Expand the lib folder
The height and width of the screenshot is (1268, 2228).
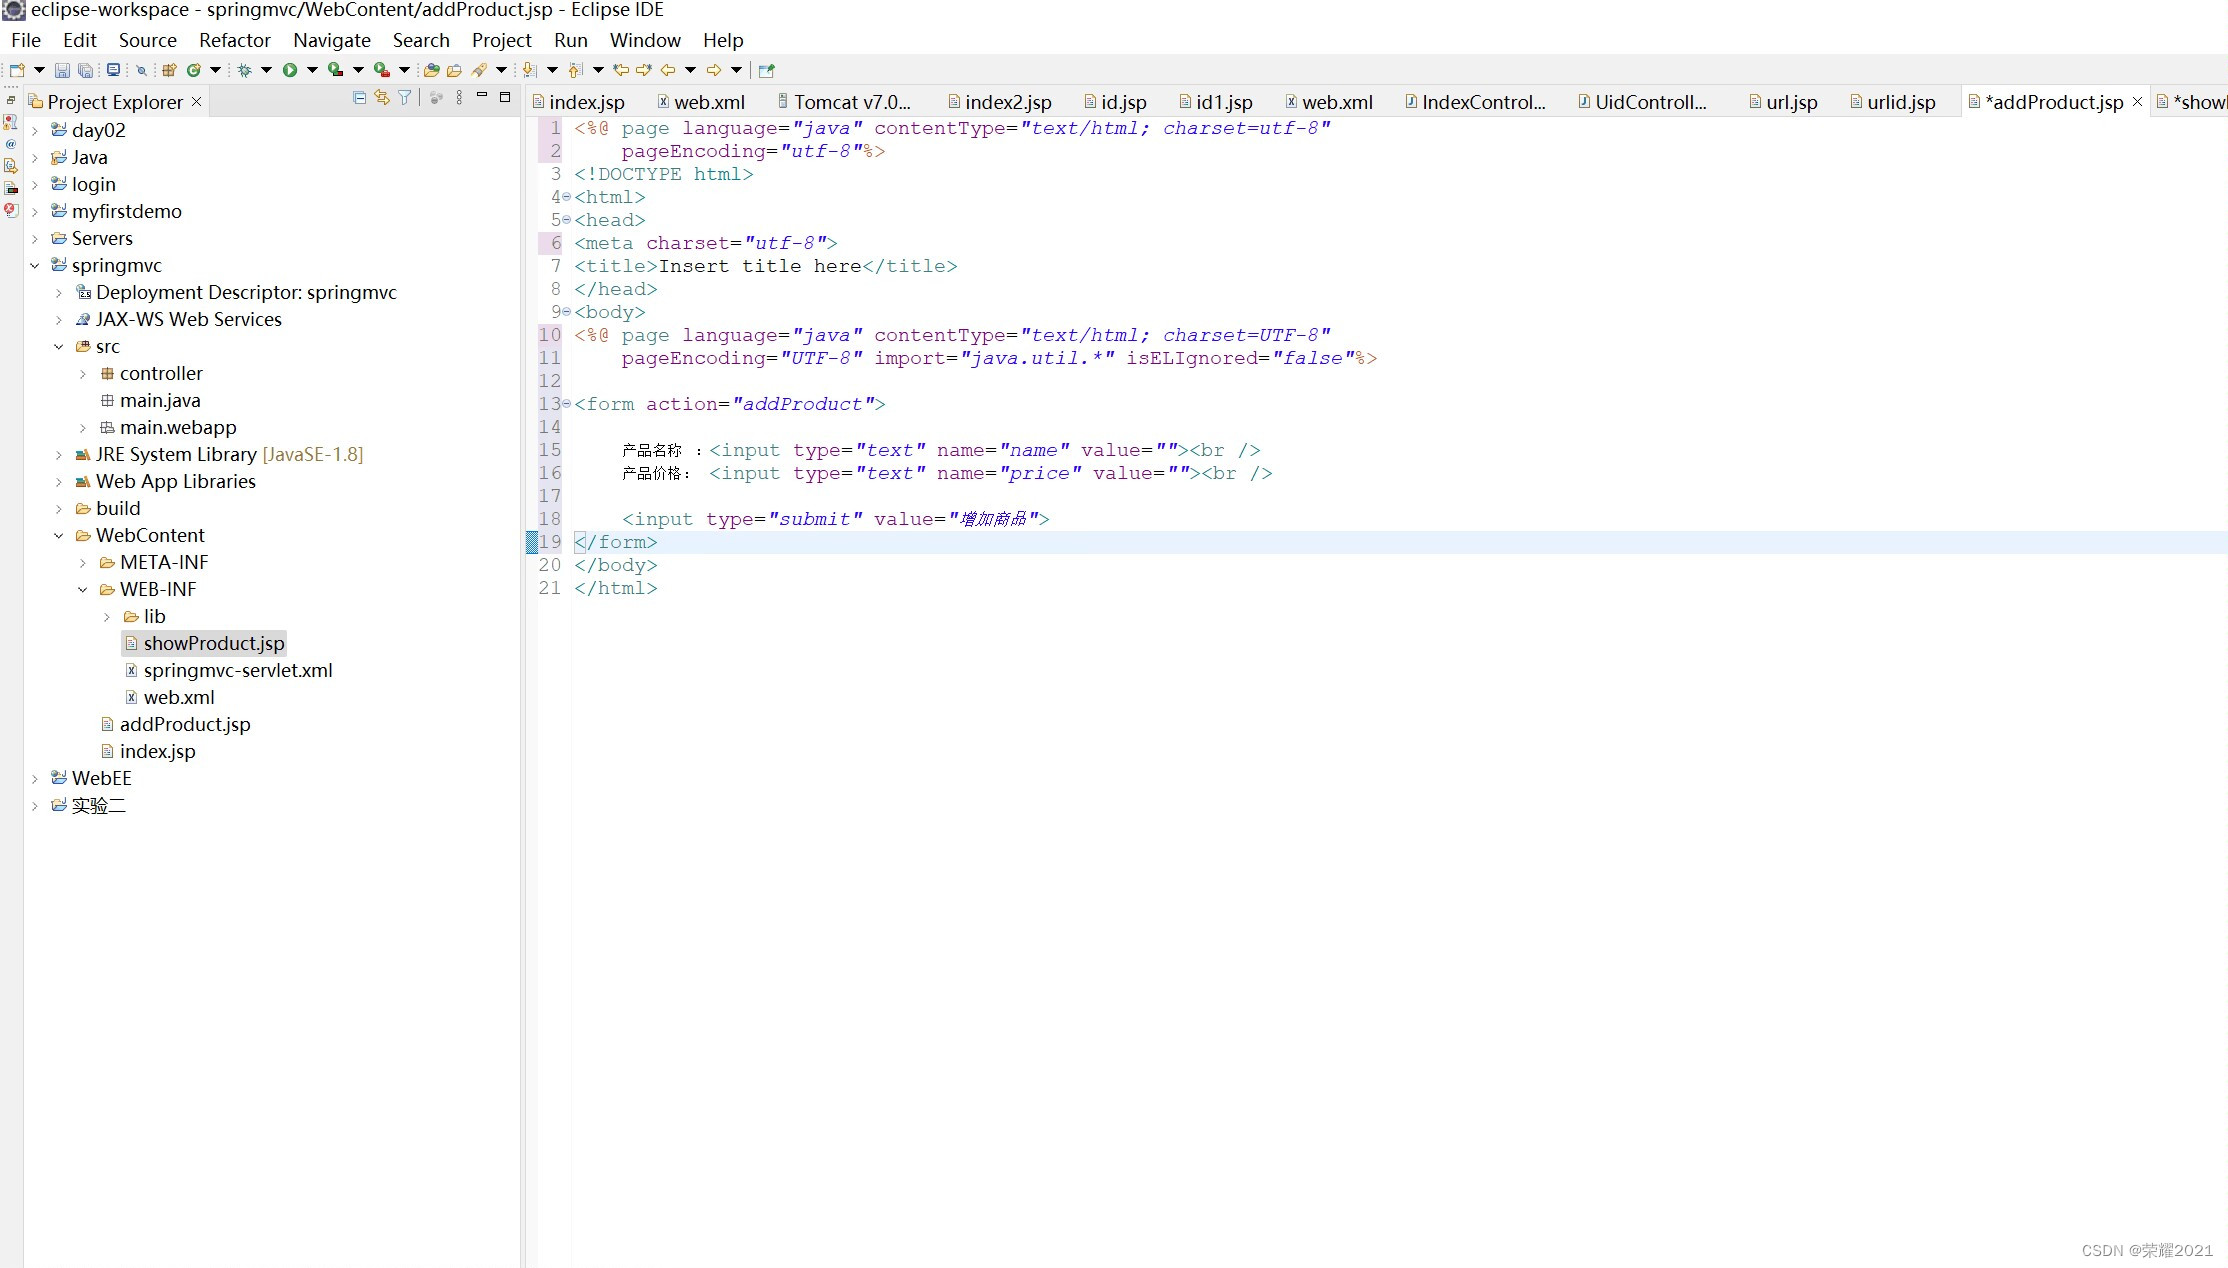107,617
